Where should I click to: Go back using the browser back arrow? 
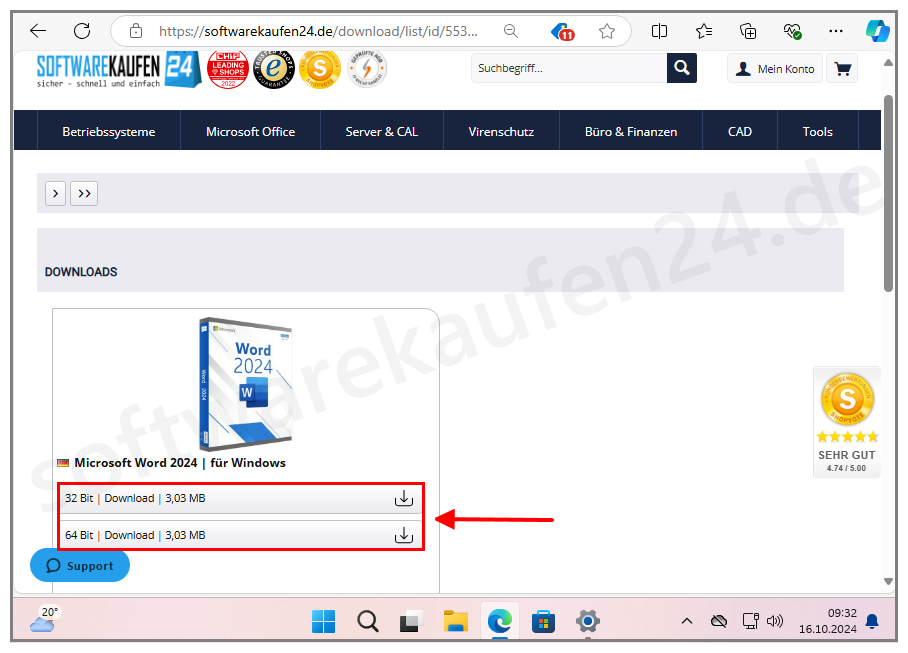[x=38, y=31]
